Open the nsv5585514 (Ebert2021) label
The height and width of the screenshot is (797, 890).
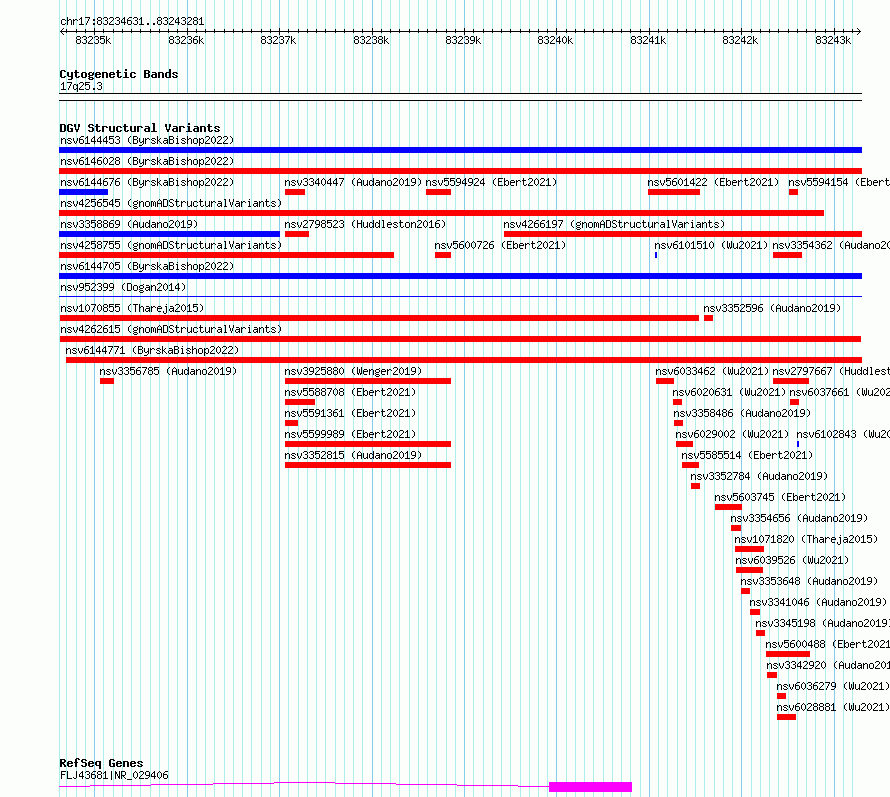coord(747,455)
